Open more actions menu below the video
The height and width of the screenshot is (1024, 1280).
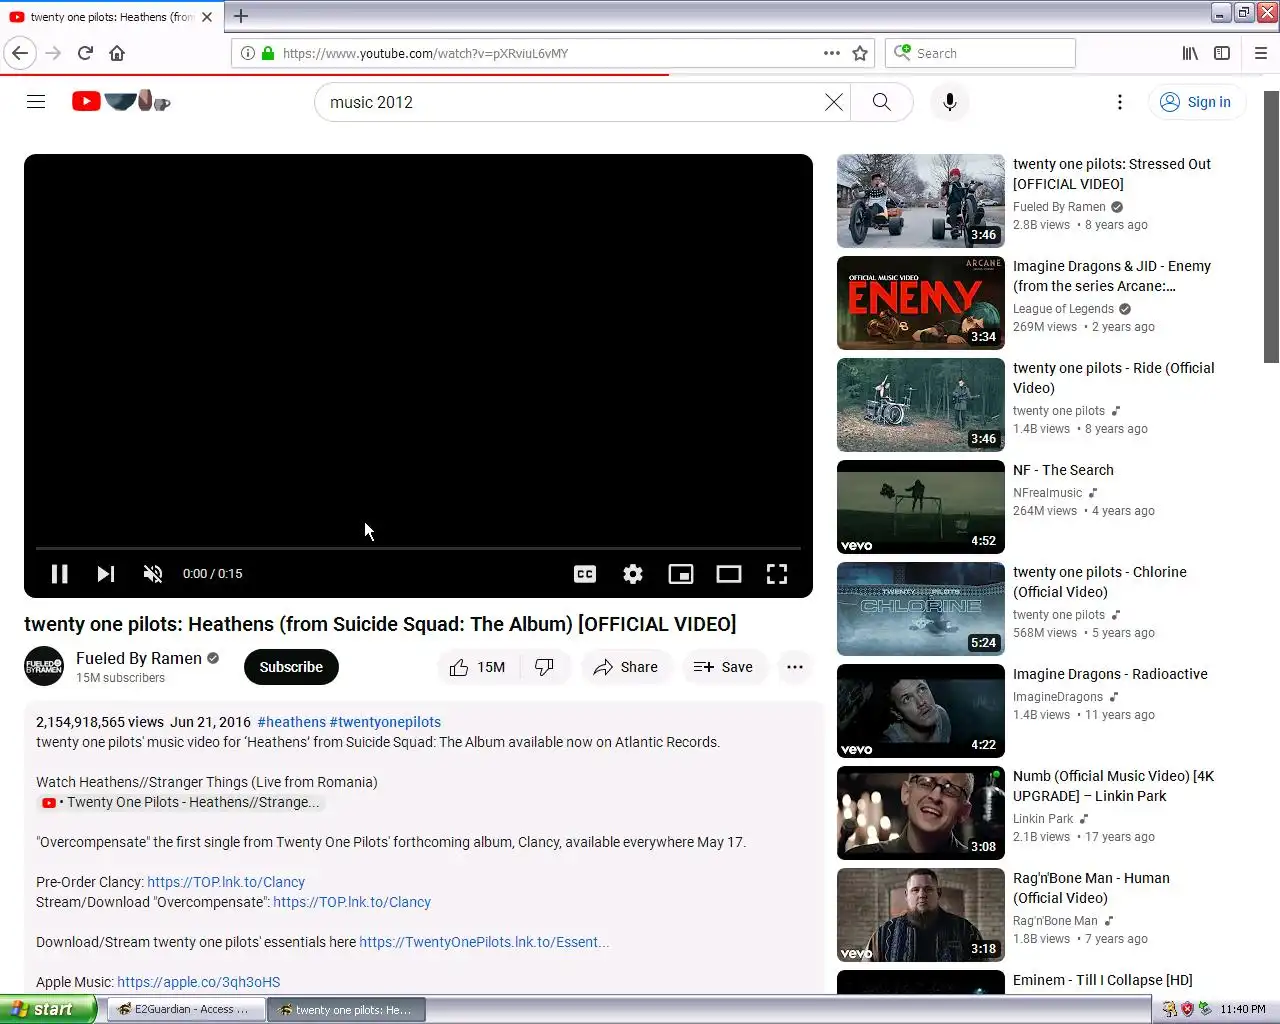[795, 667]
